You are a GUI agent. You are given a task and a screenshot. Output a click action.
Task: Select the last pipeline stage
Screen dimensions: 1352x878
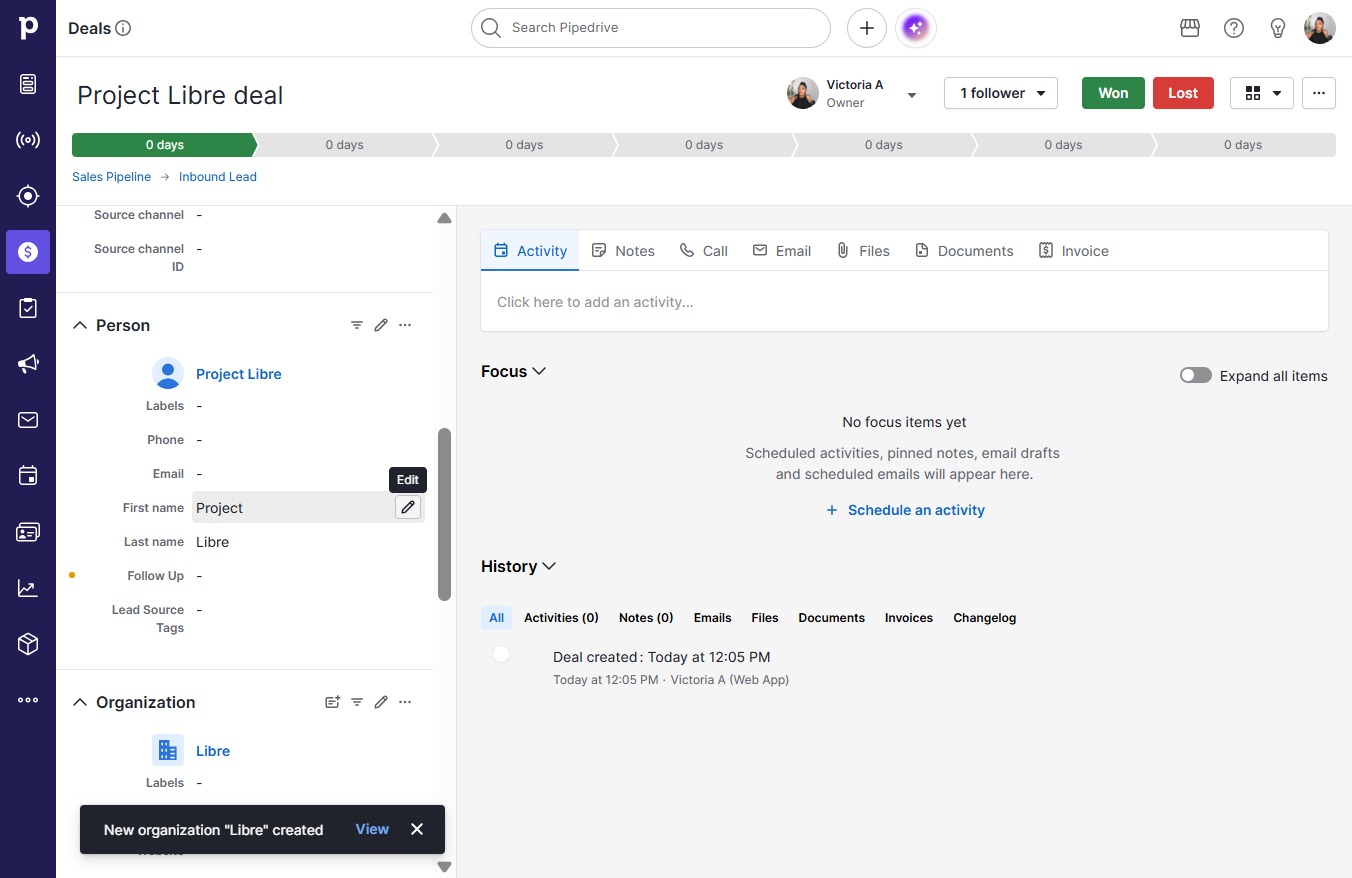1244,145
